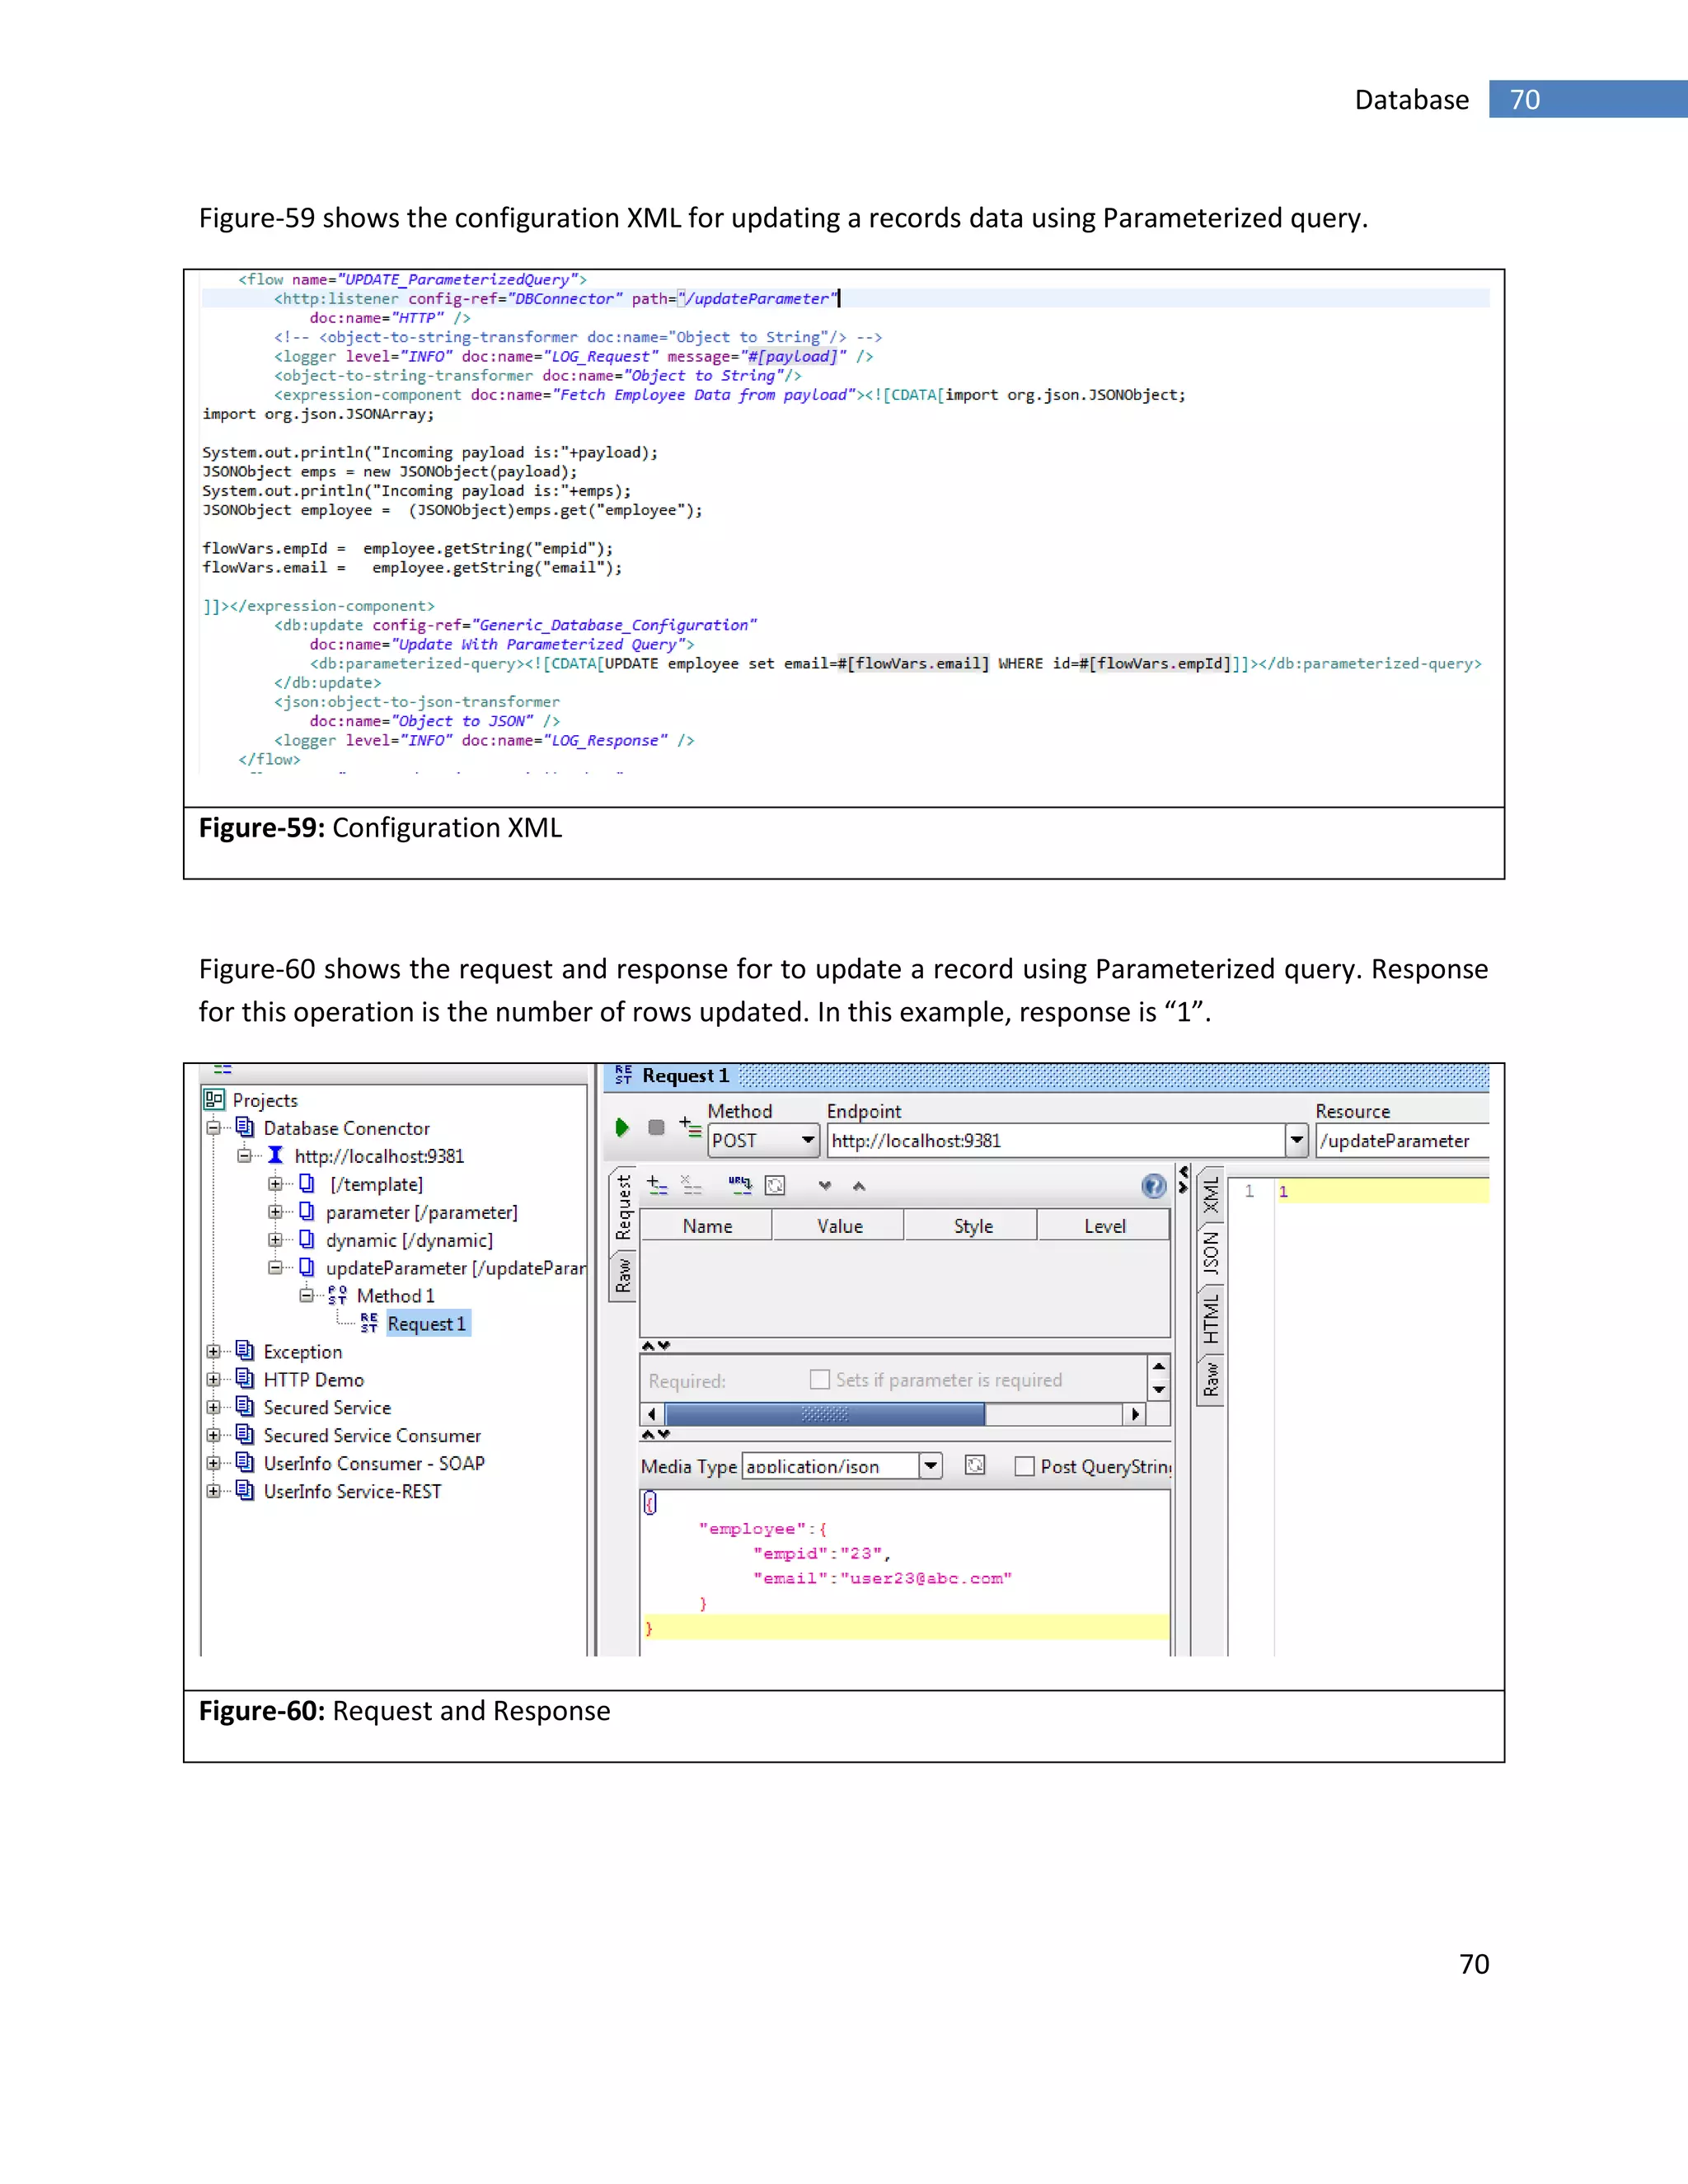Open the Media Type application/json dropdown

(931, 1466)
